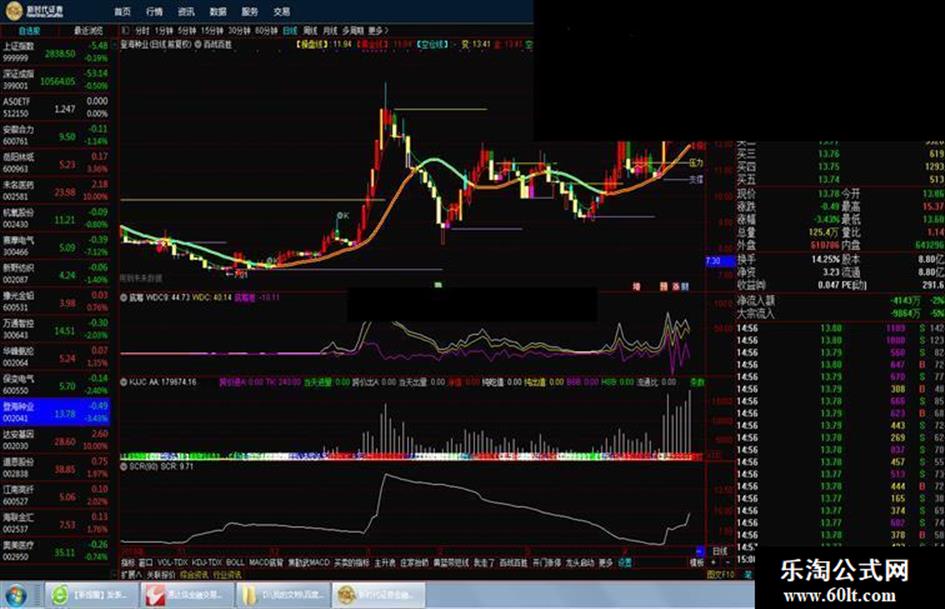The height and width of the screenshot is (609, 945).
Task: Select highlighted stock 002041 in watchlist
Action: click(x=55, y=412)
